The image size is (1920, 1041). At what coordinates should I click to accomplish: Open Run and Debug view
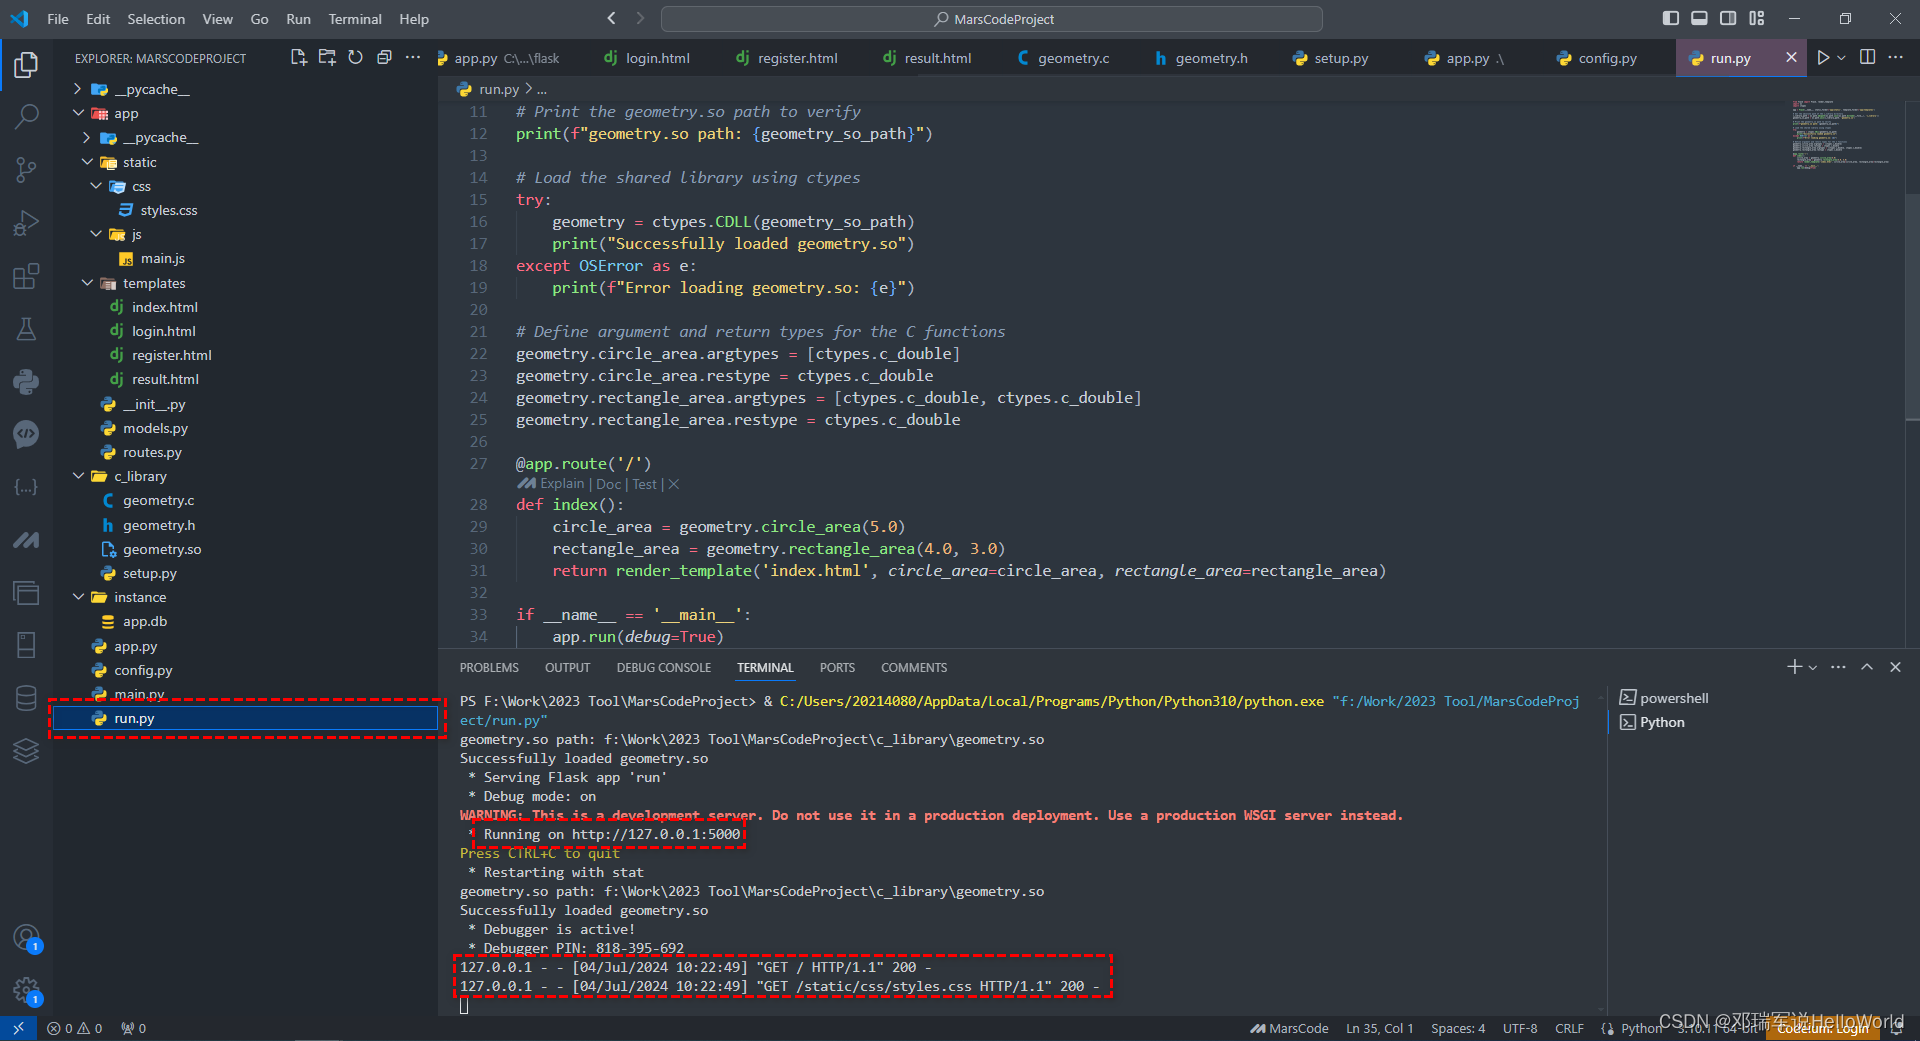(26, 223)
